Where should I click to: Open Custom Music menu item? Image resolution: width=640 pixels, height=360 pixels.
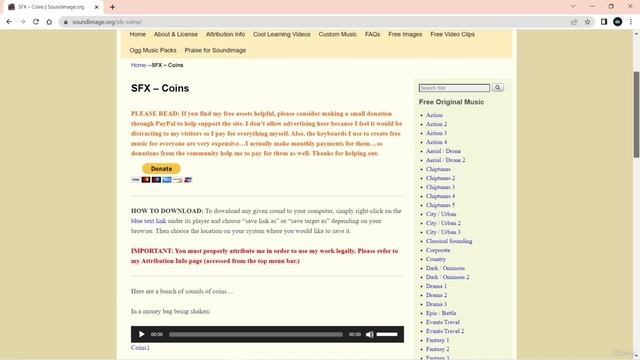(x=338, y=34)
